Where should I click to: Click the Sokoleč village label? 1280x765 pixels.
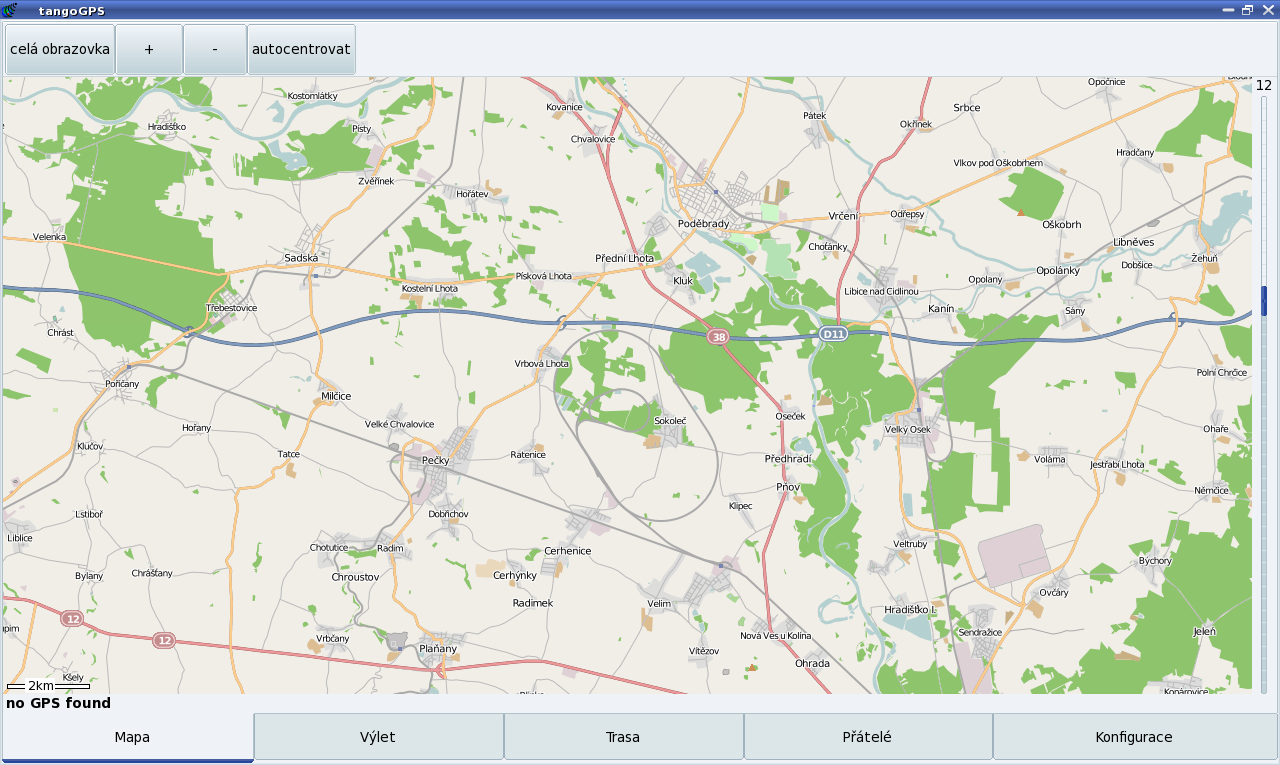coord(670,422)
